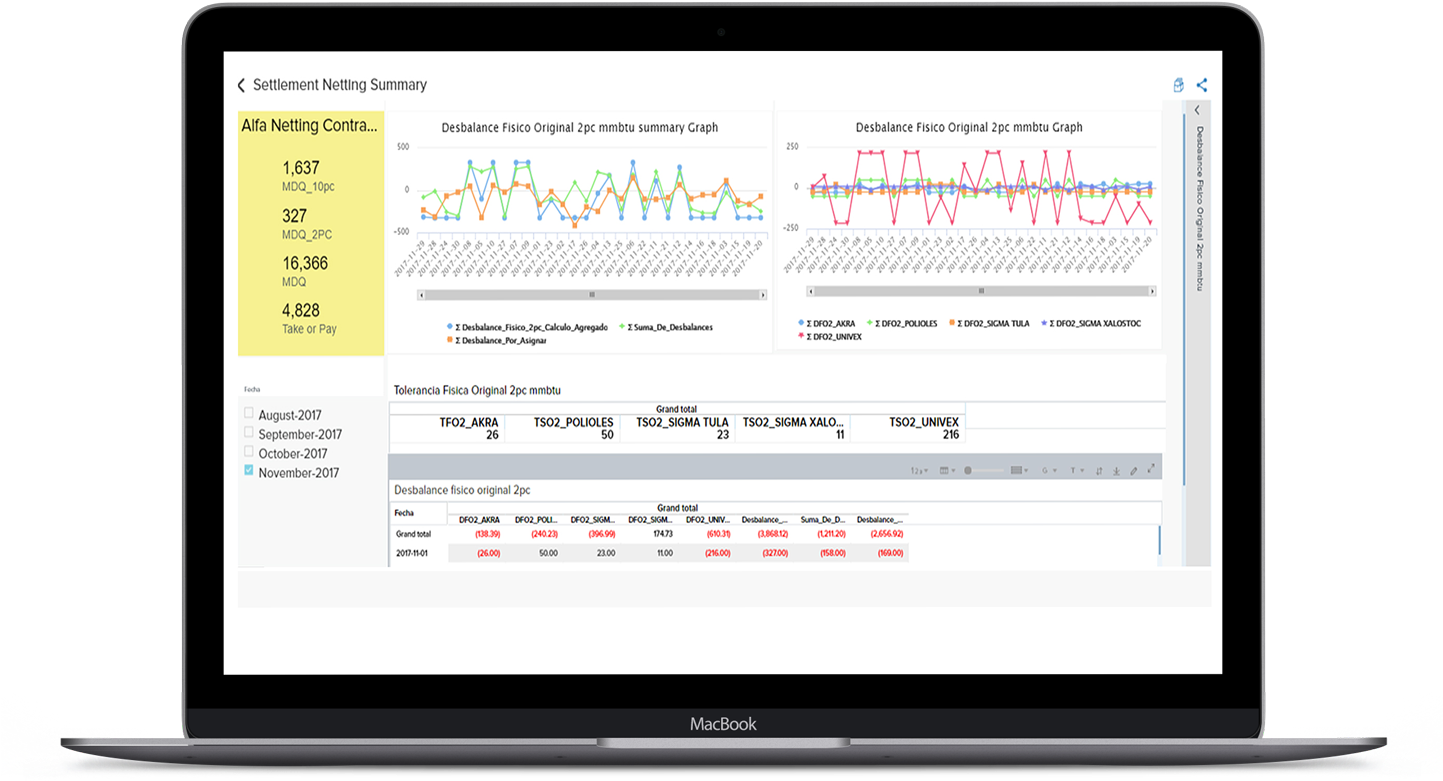Enable the August-2017 checkbox
Image resolution: width=1443 pixels, height=781 pixels.
tap(248, 415)
